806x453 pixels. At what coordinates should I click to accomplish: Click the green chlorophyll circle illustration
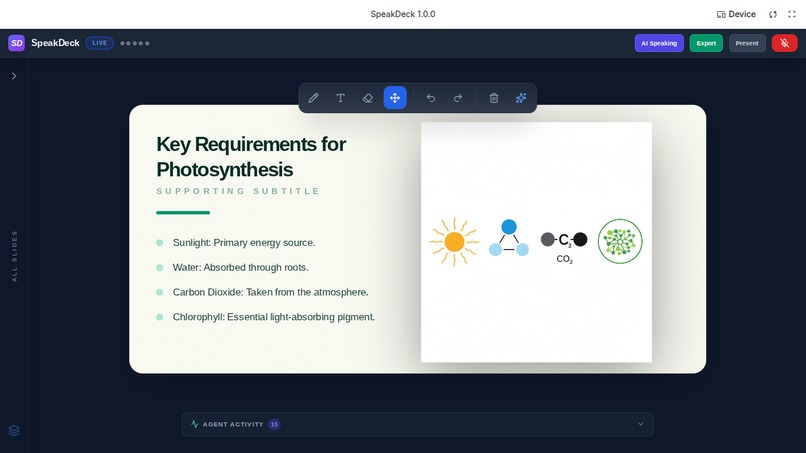(x=620, y=241)
